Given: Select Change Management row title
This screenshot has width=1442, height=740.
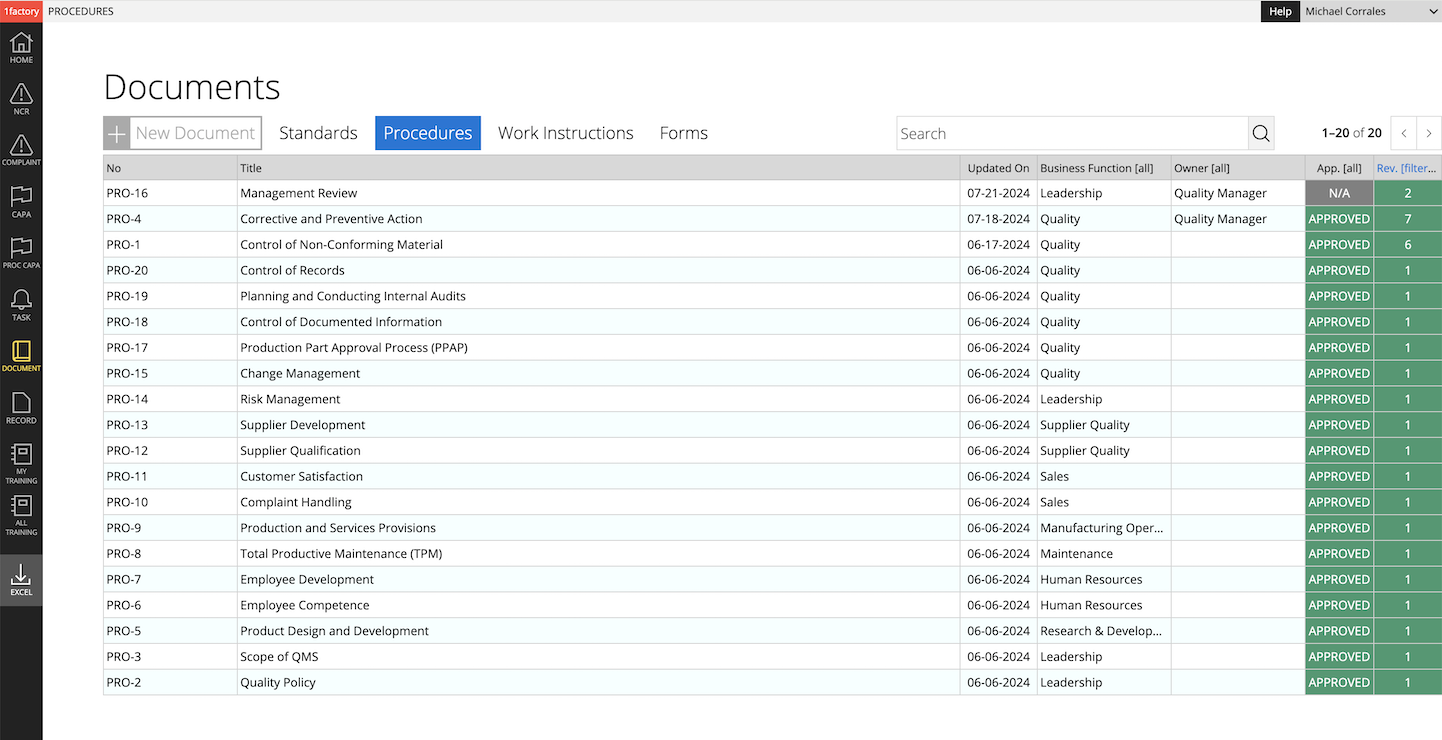Looking at the screenshot, I should point(300,374).
